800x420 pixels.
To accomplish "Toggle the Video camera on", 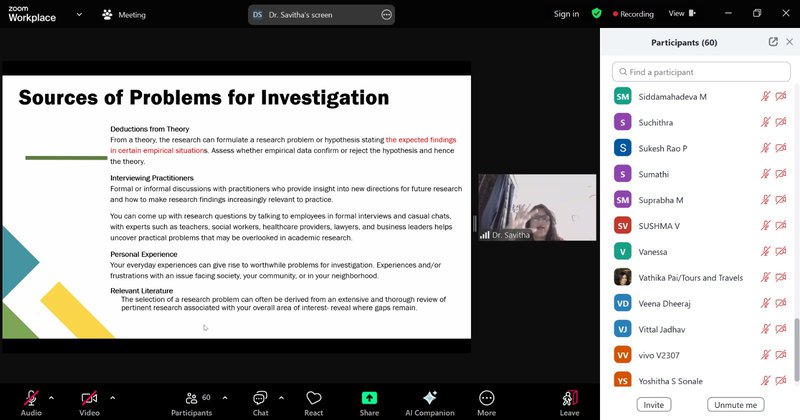I will 89,397.
